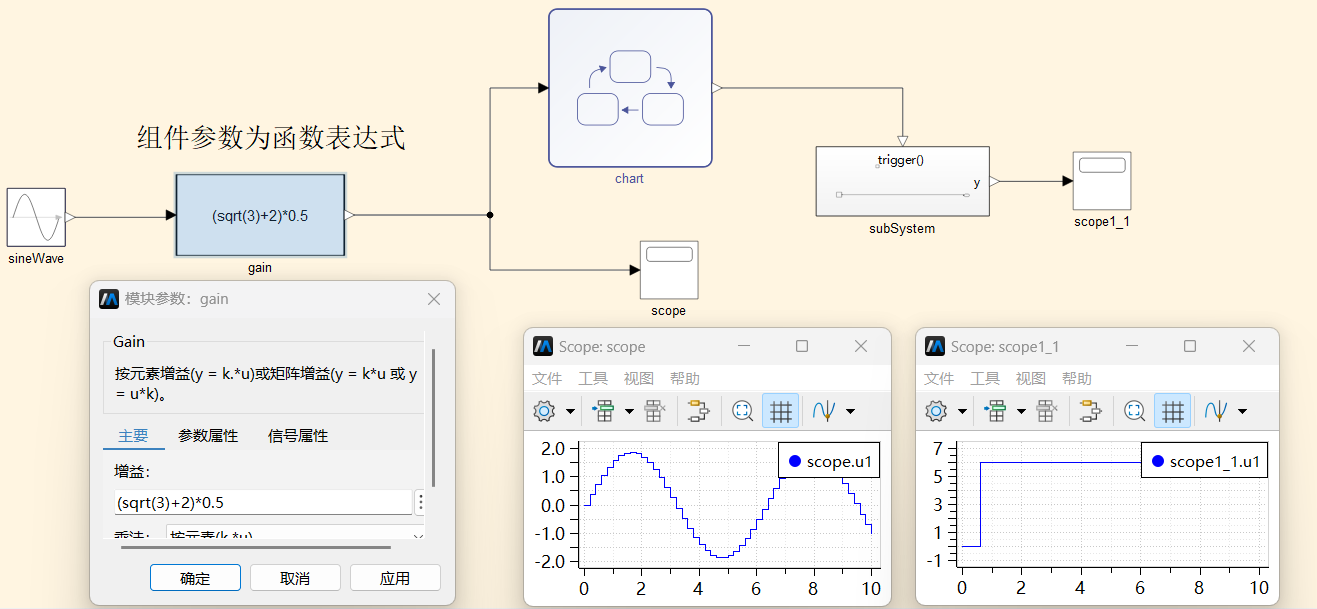The image size is (1317, 609).
Task: Expand settings gear dropdown arrow in Scope: scope
Action: coord(570,411)
